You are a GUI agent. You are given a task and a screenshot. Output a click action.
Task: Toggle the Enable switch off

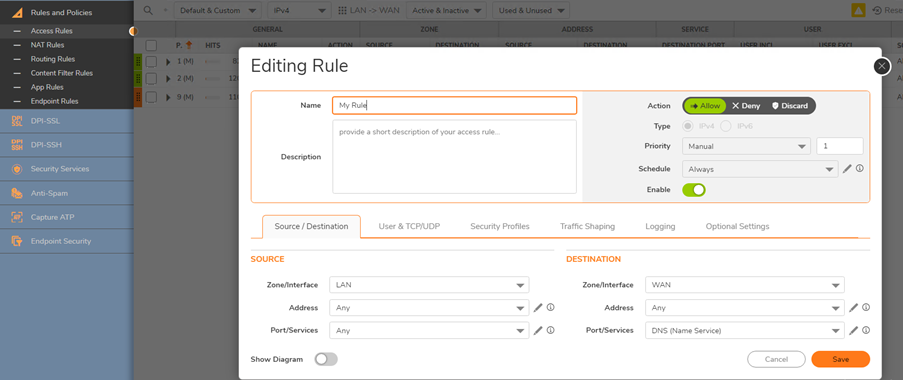[x=694, y=189]
